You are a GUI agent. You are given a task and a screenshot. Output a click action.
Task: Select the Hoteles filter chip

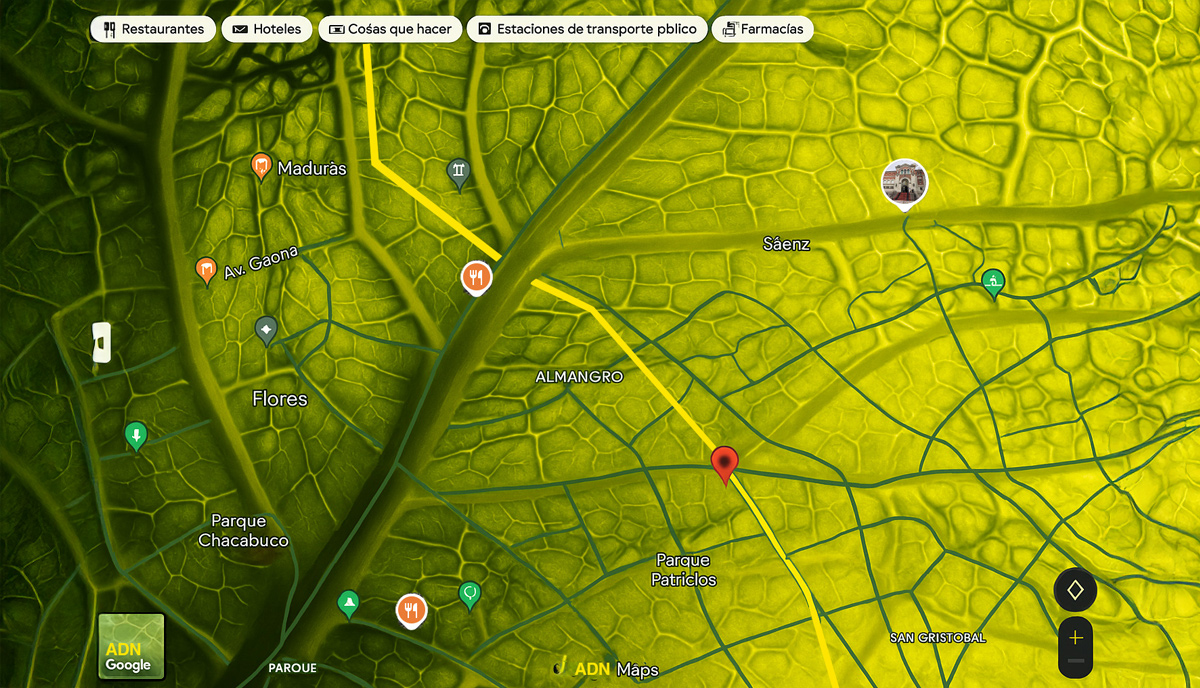click(x=266, y=29)
